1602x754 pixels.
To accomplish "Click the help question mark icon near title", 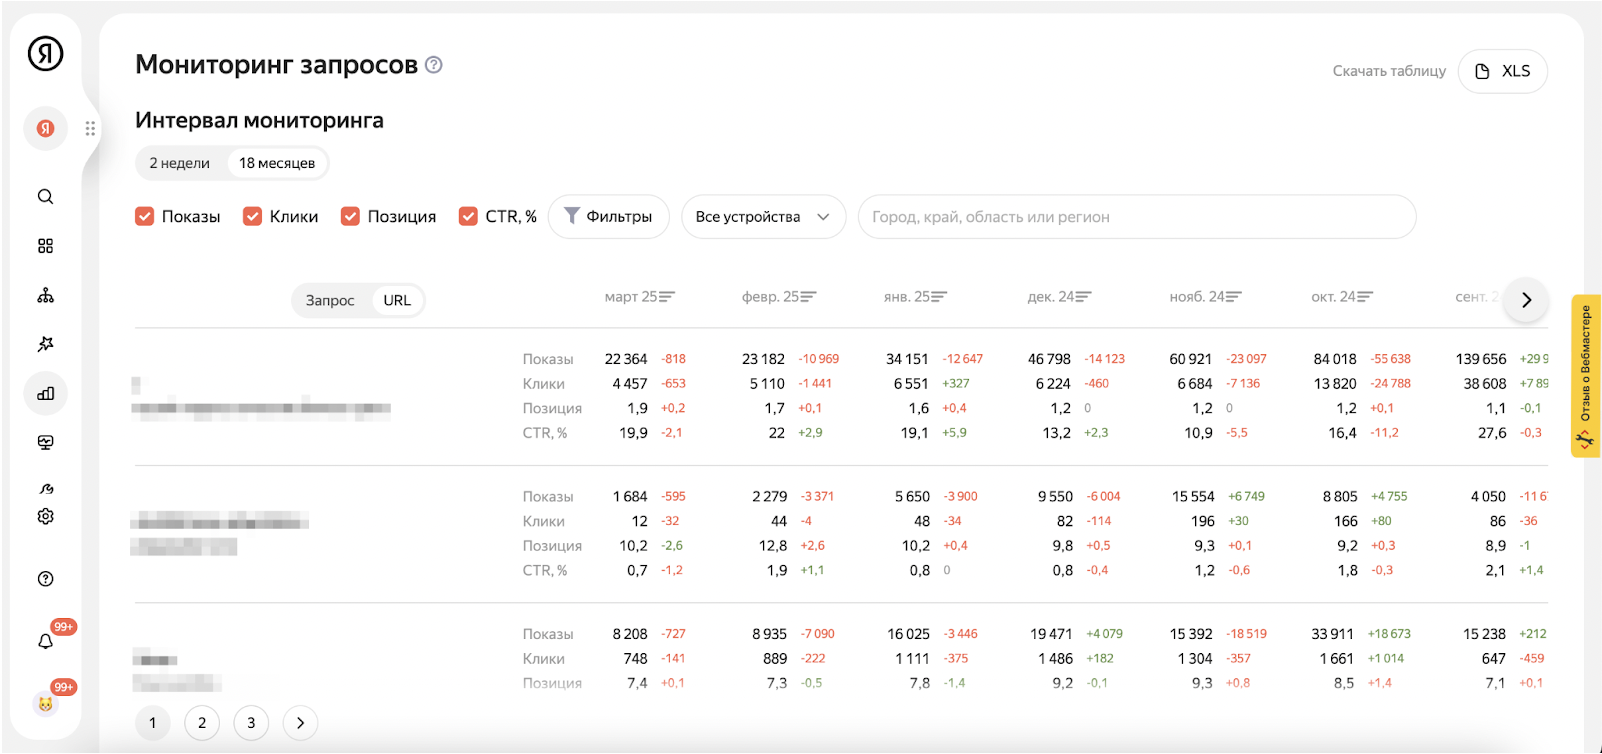I will [x=433, y=65].
